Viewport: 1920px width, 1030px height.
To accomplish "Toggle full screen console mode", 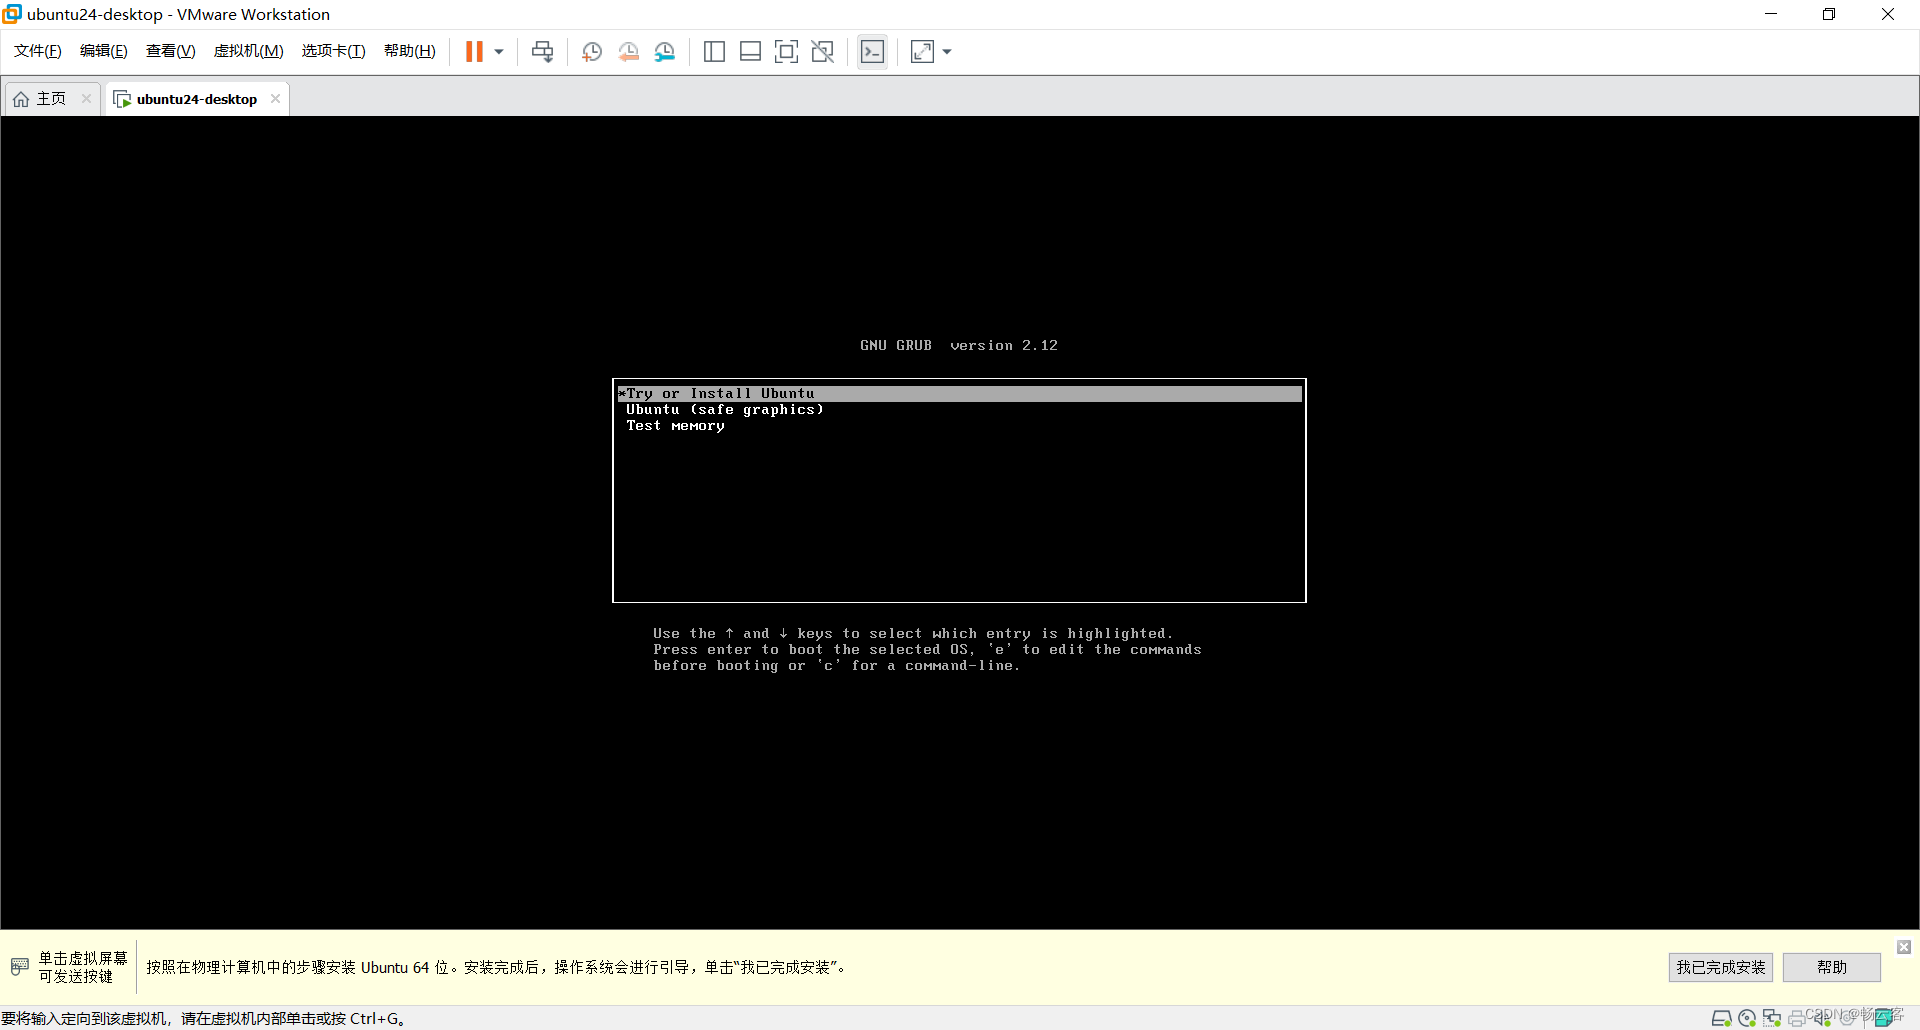I will click(787, 51).
